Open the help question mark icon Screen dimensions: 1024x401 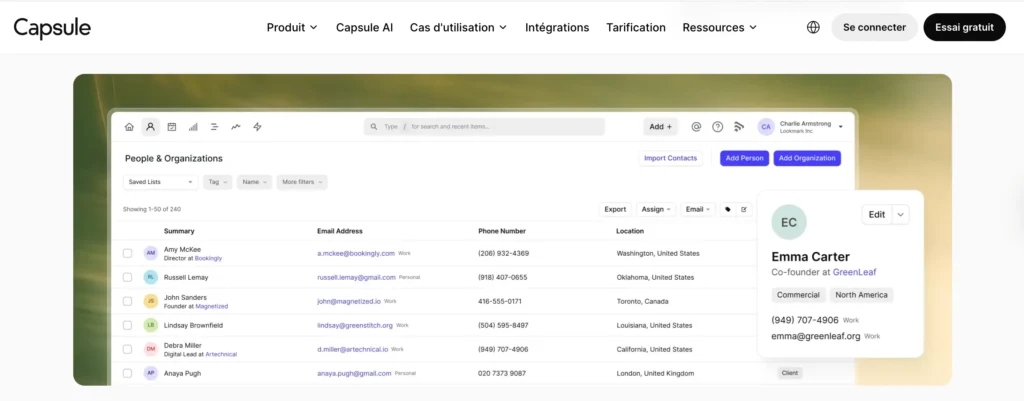pyautogui.click(x=718, y=127)
